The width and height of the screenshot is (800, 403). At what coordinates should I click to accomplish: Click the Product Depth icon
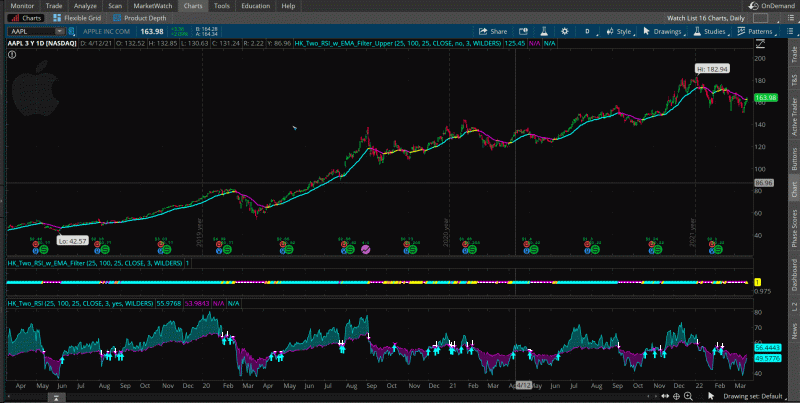(x=117, y=18)
